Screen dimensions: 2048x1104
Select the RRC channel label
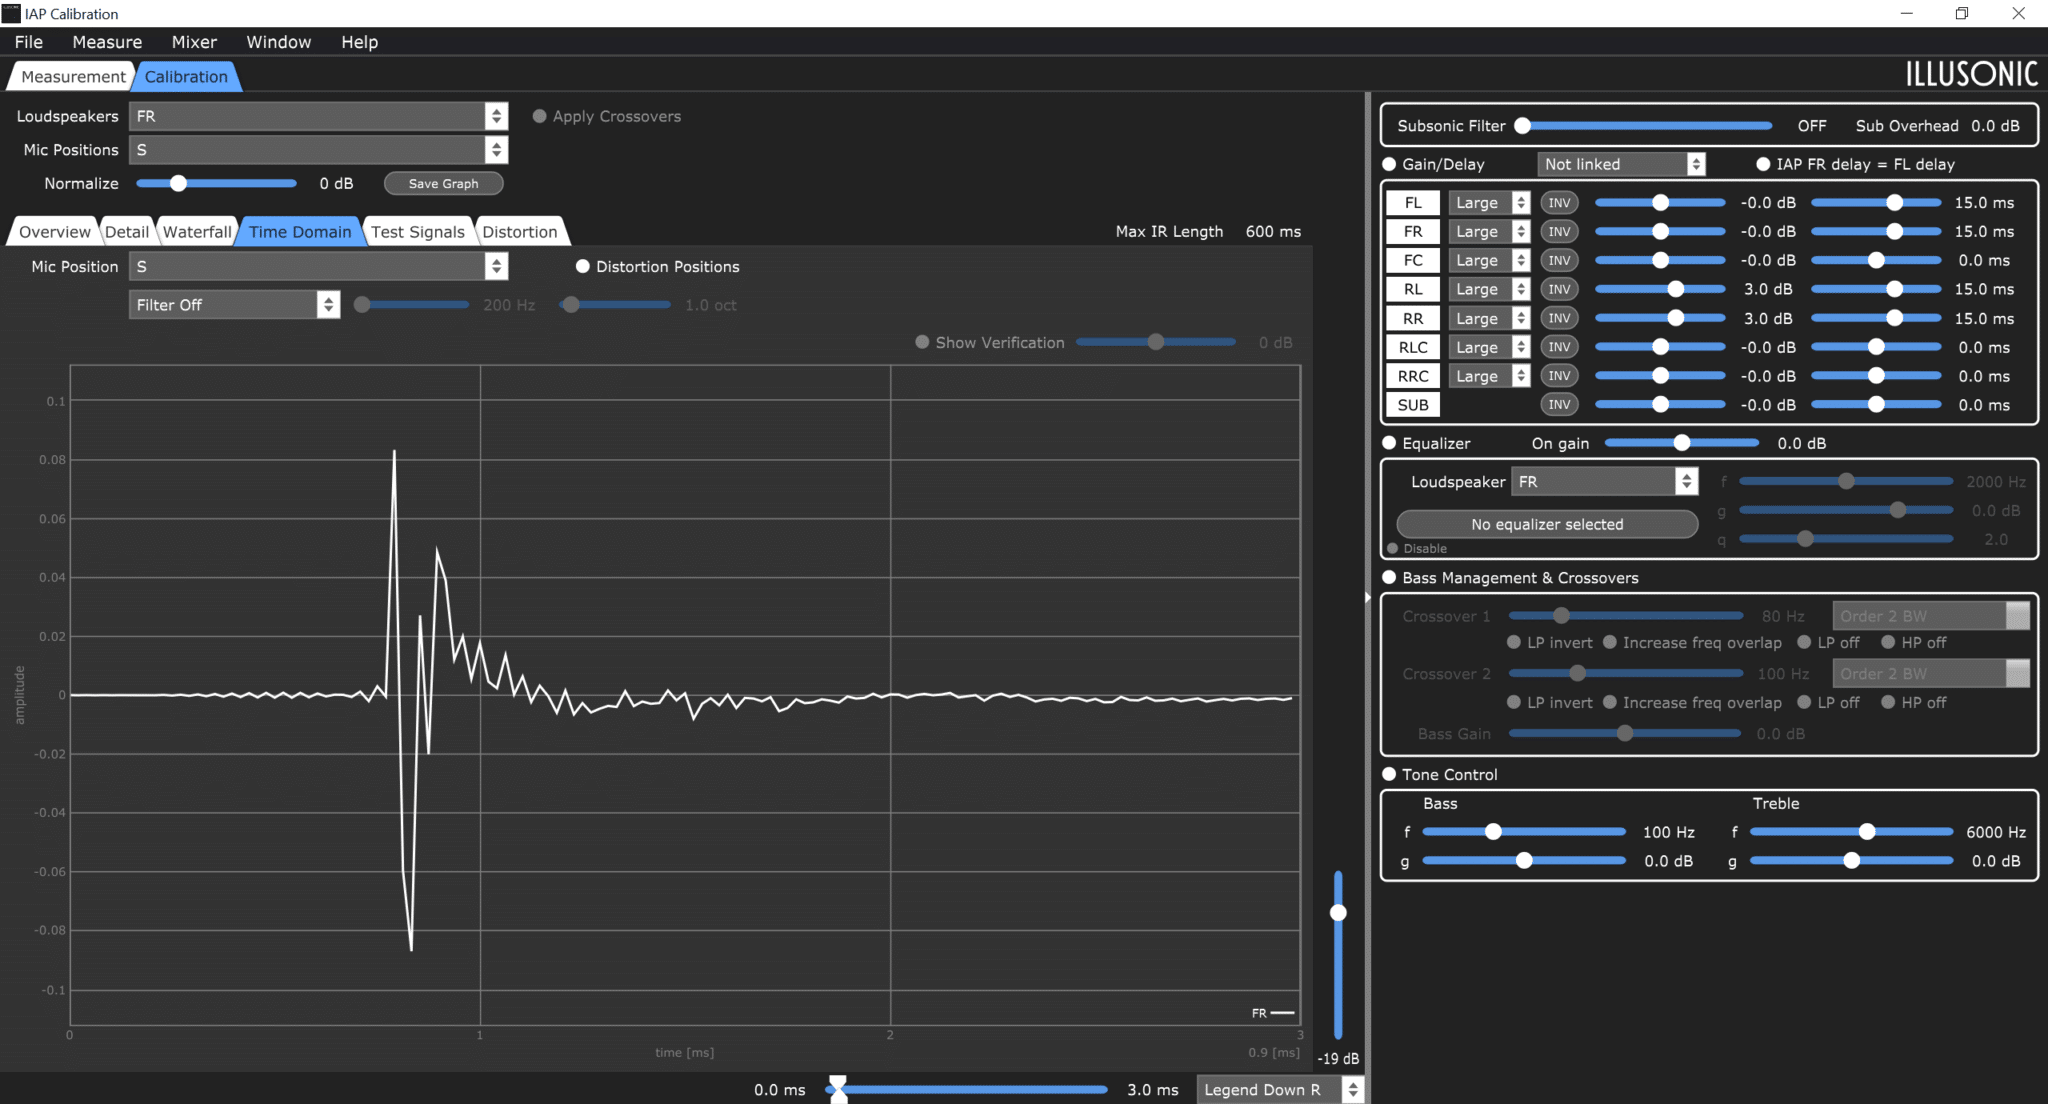point(1413,376)
